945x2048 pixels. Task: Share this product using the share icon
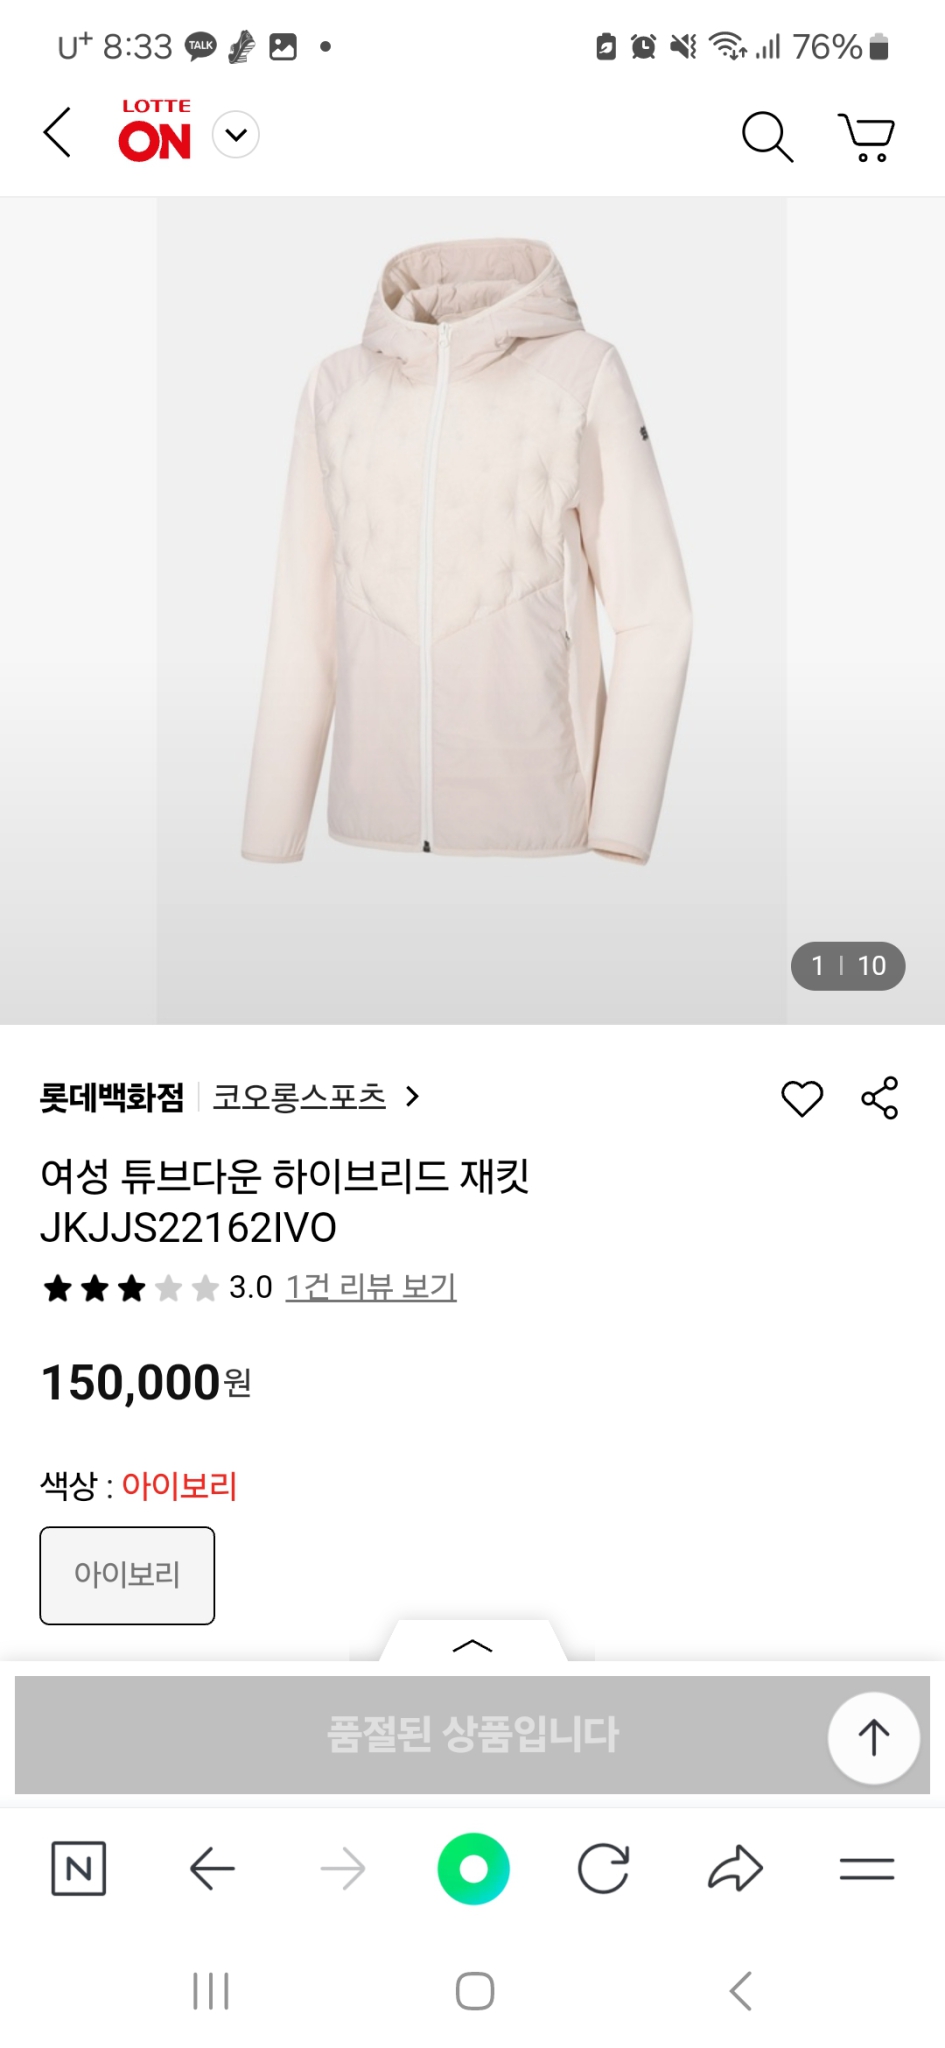click(x=880, y=1098)
